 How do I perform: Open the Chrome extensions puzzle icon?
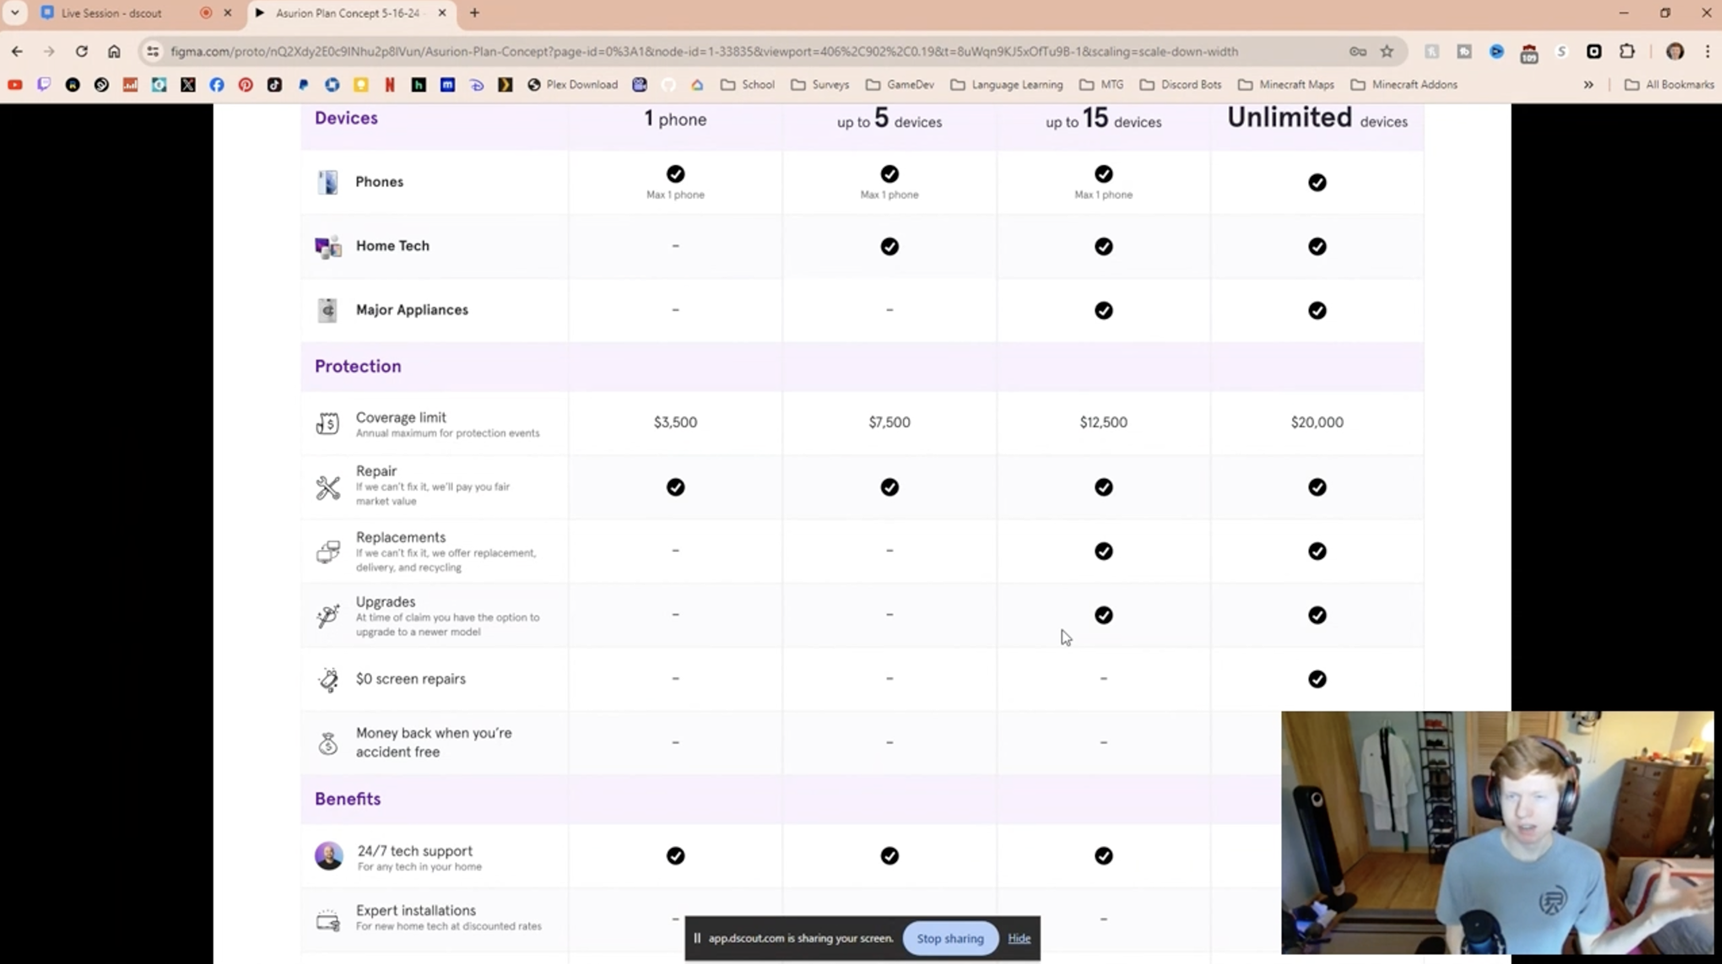click(1627, 52)
